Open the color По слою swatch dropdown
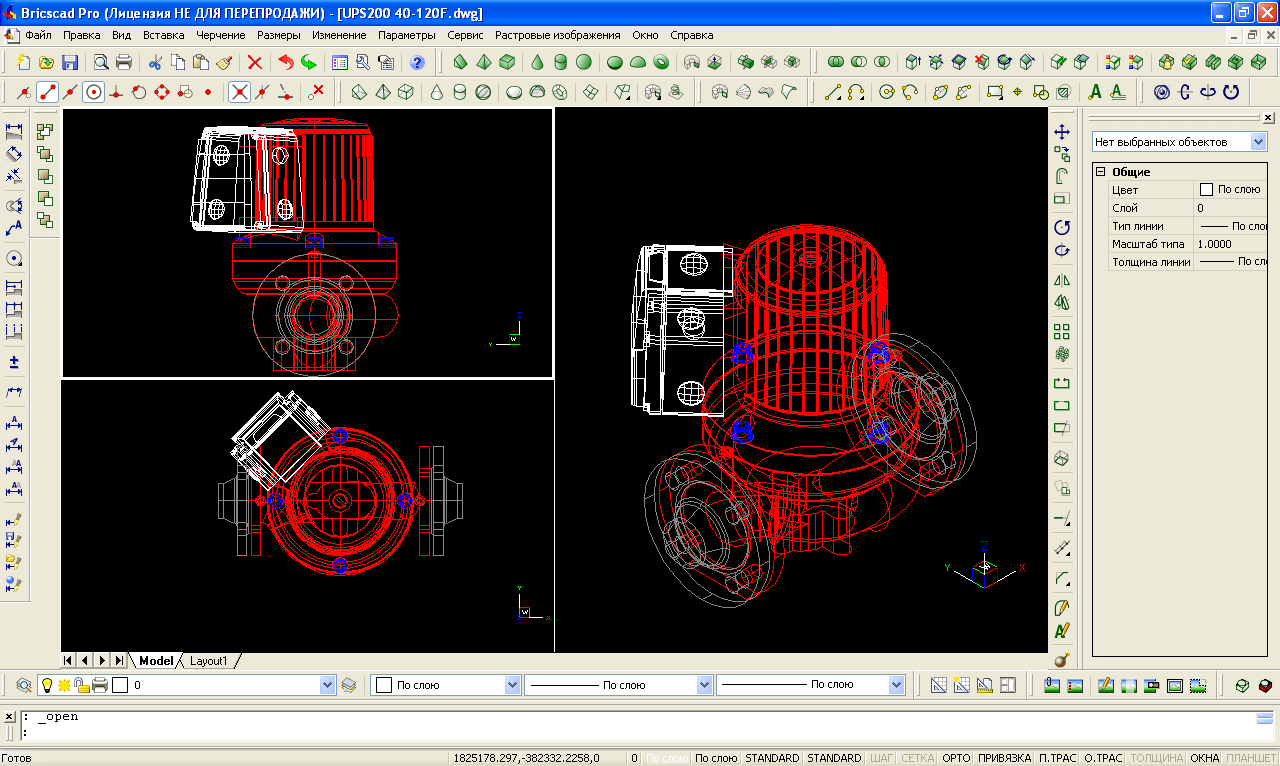The height and width of the screenshot is (766, 1280). 512,685
